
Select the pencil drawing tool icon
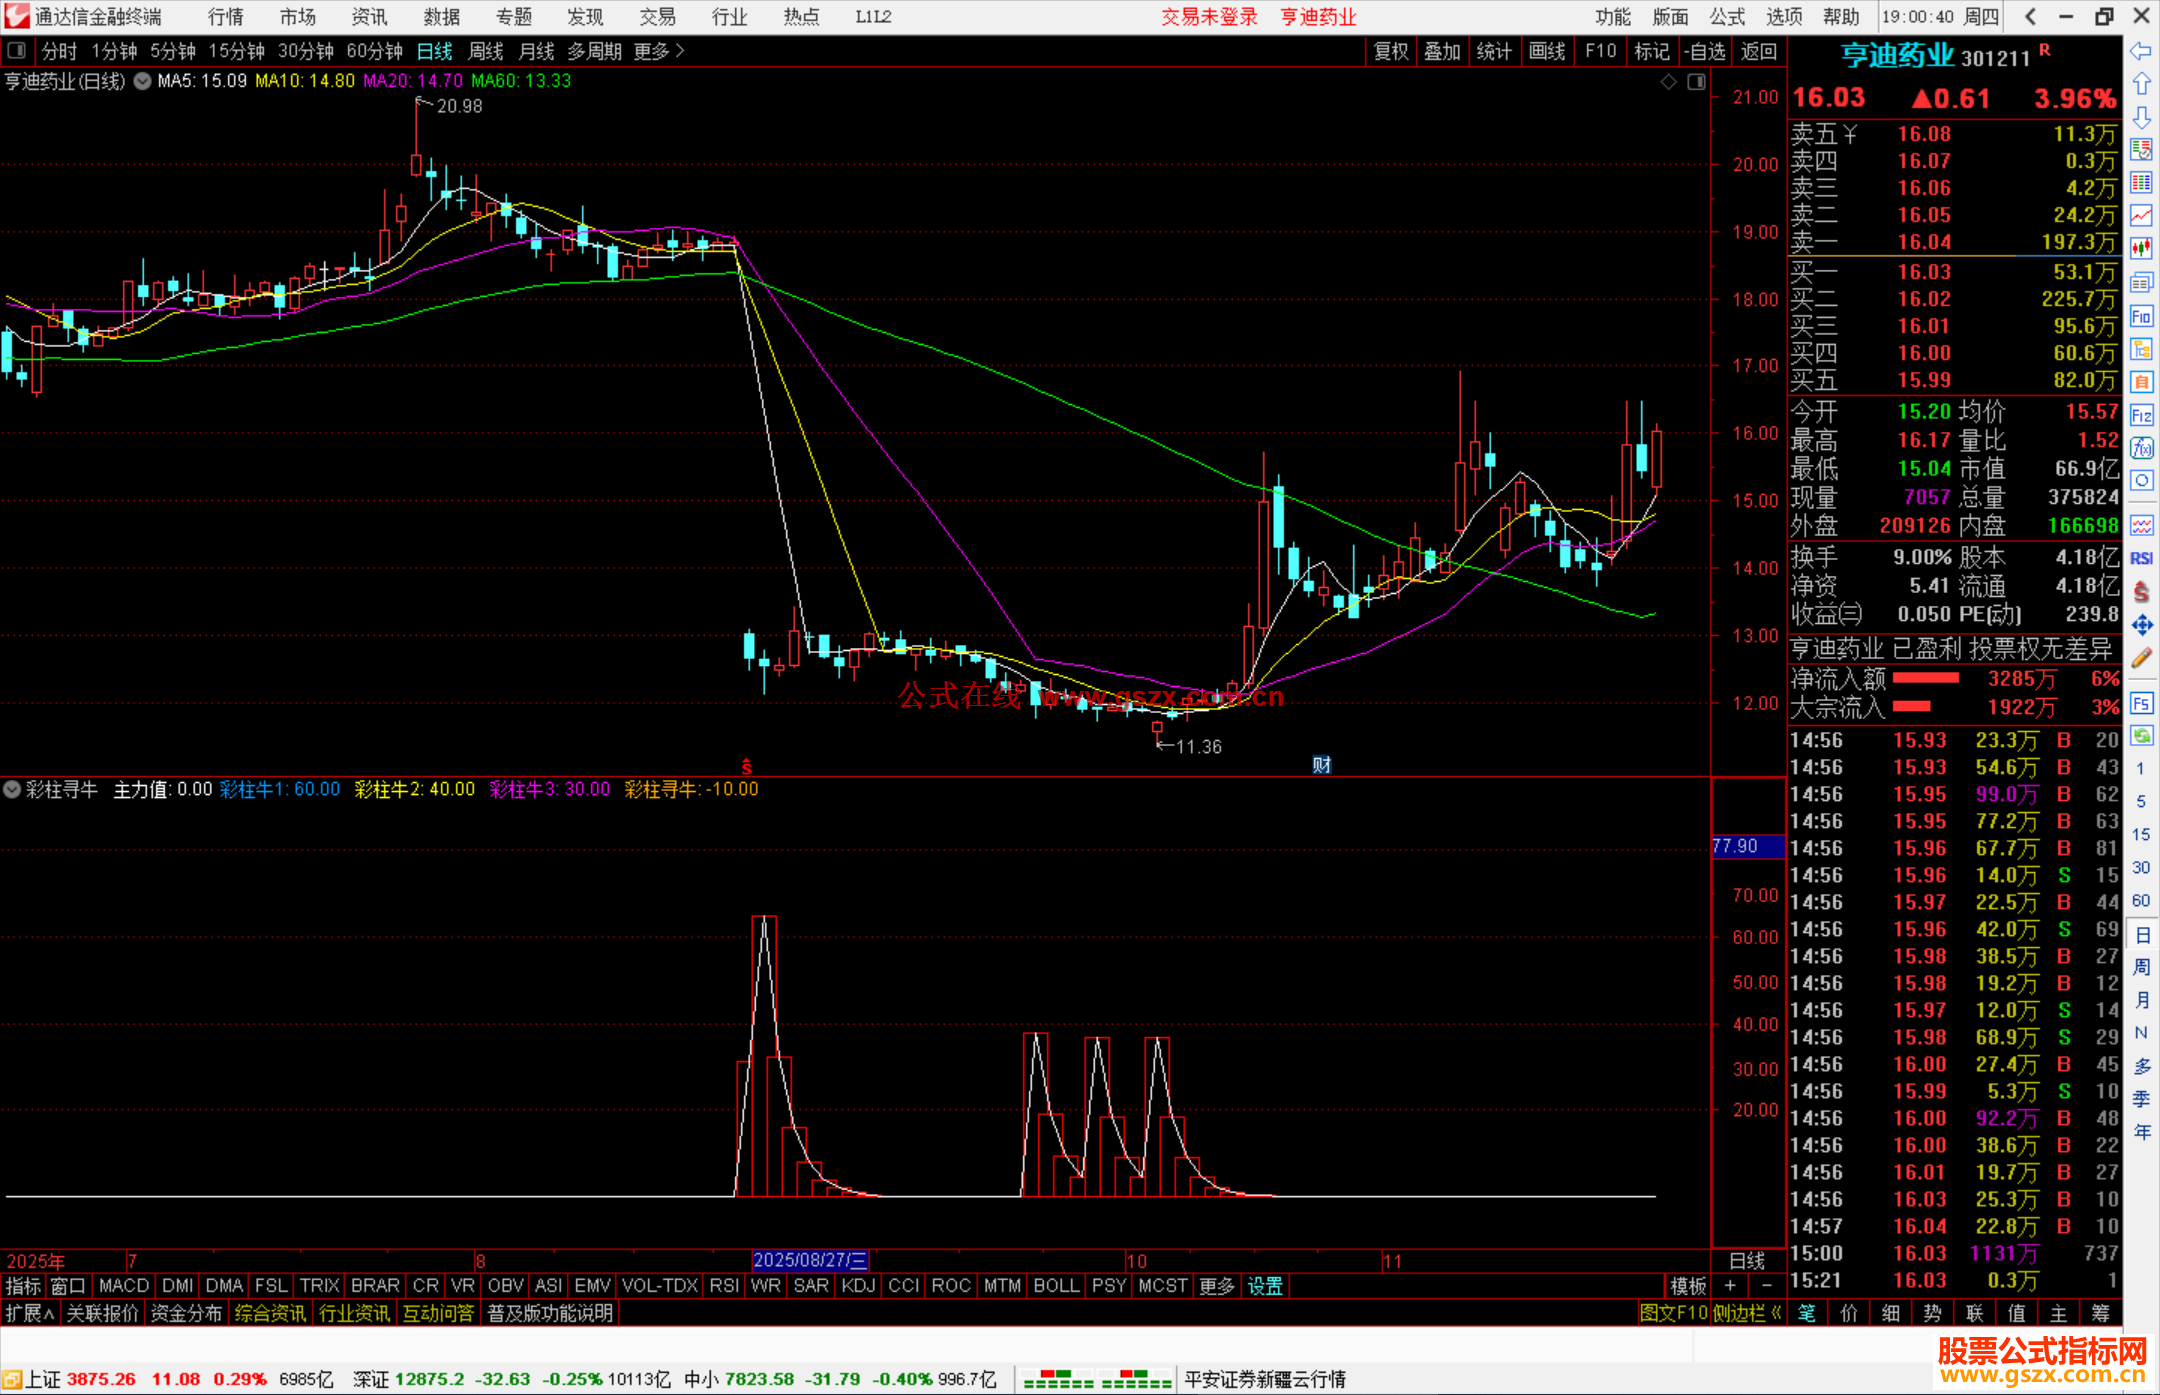point(2141,658)
